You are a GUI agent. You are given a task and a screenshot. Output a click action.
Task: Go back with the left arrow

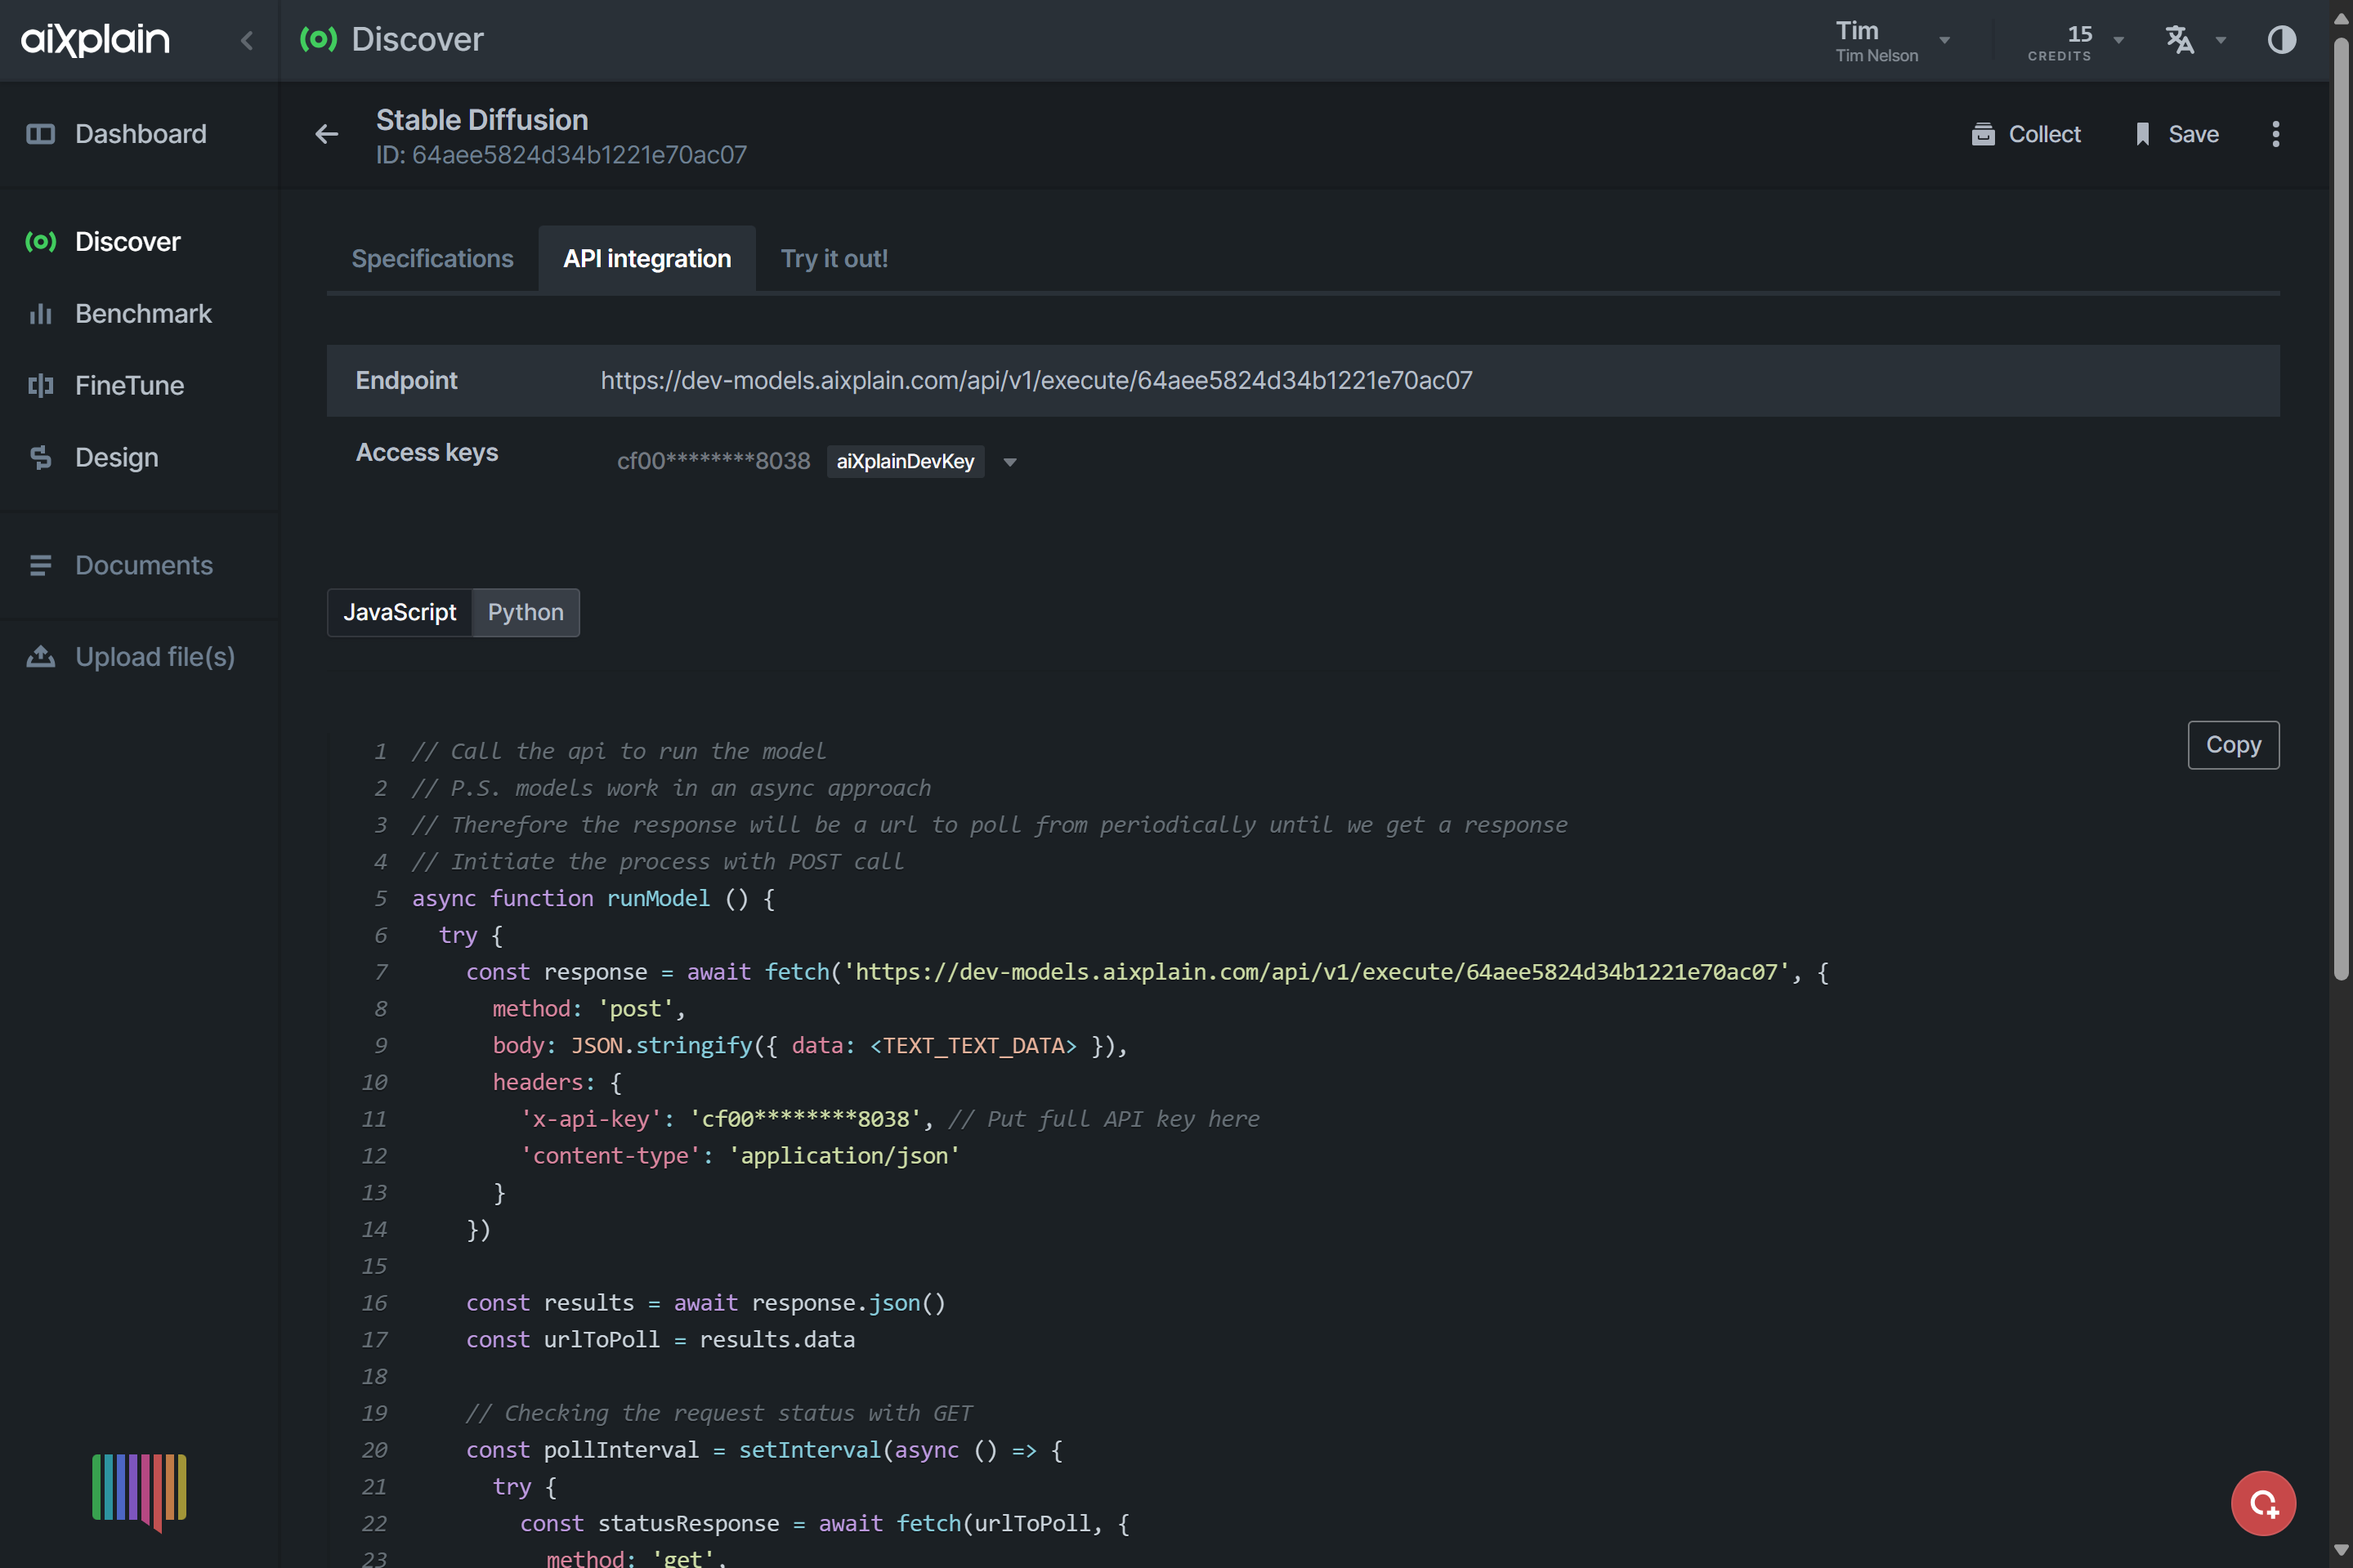(327, 134)
